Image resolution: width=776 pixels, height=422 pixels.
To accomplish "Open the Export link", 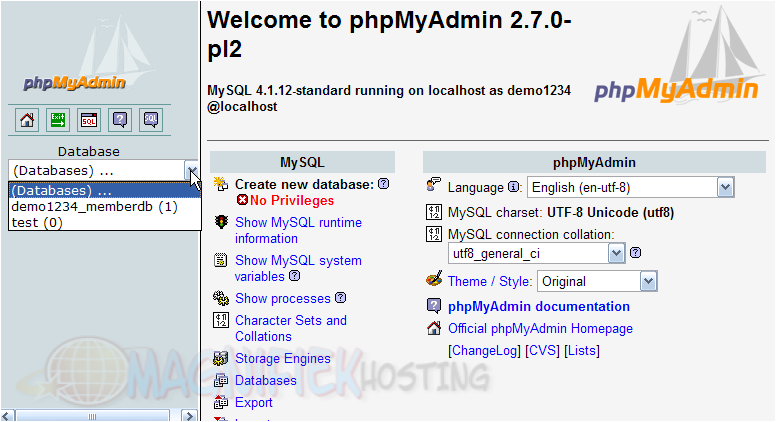I will 254,403.
